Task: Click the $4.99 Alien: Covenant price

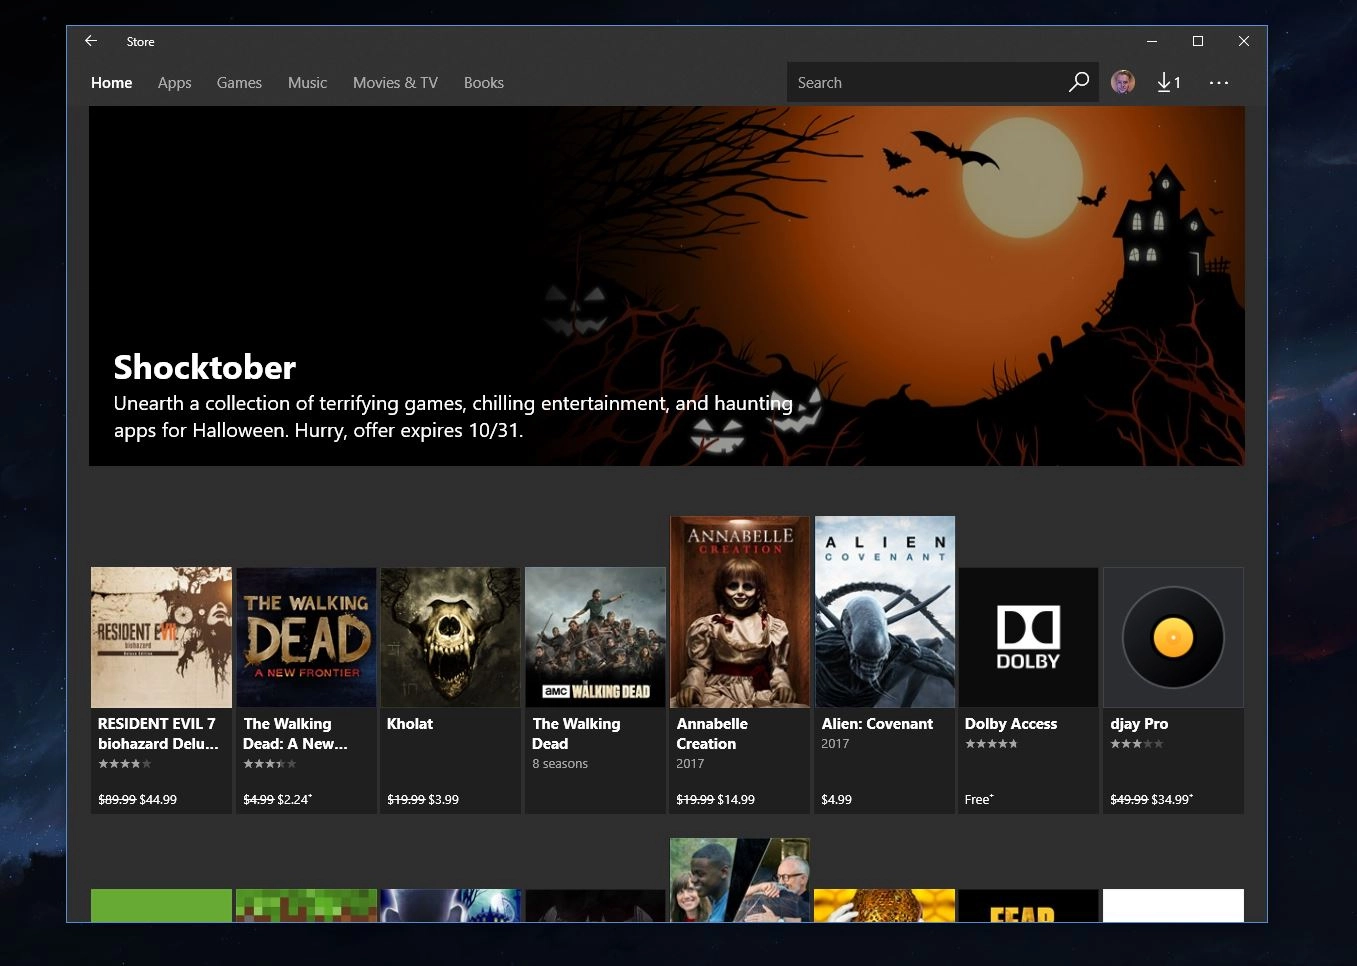Action: pyautogui.click(x=837, y=799)
